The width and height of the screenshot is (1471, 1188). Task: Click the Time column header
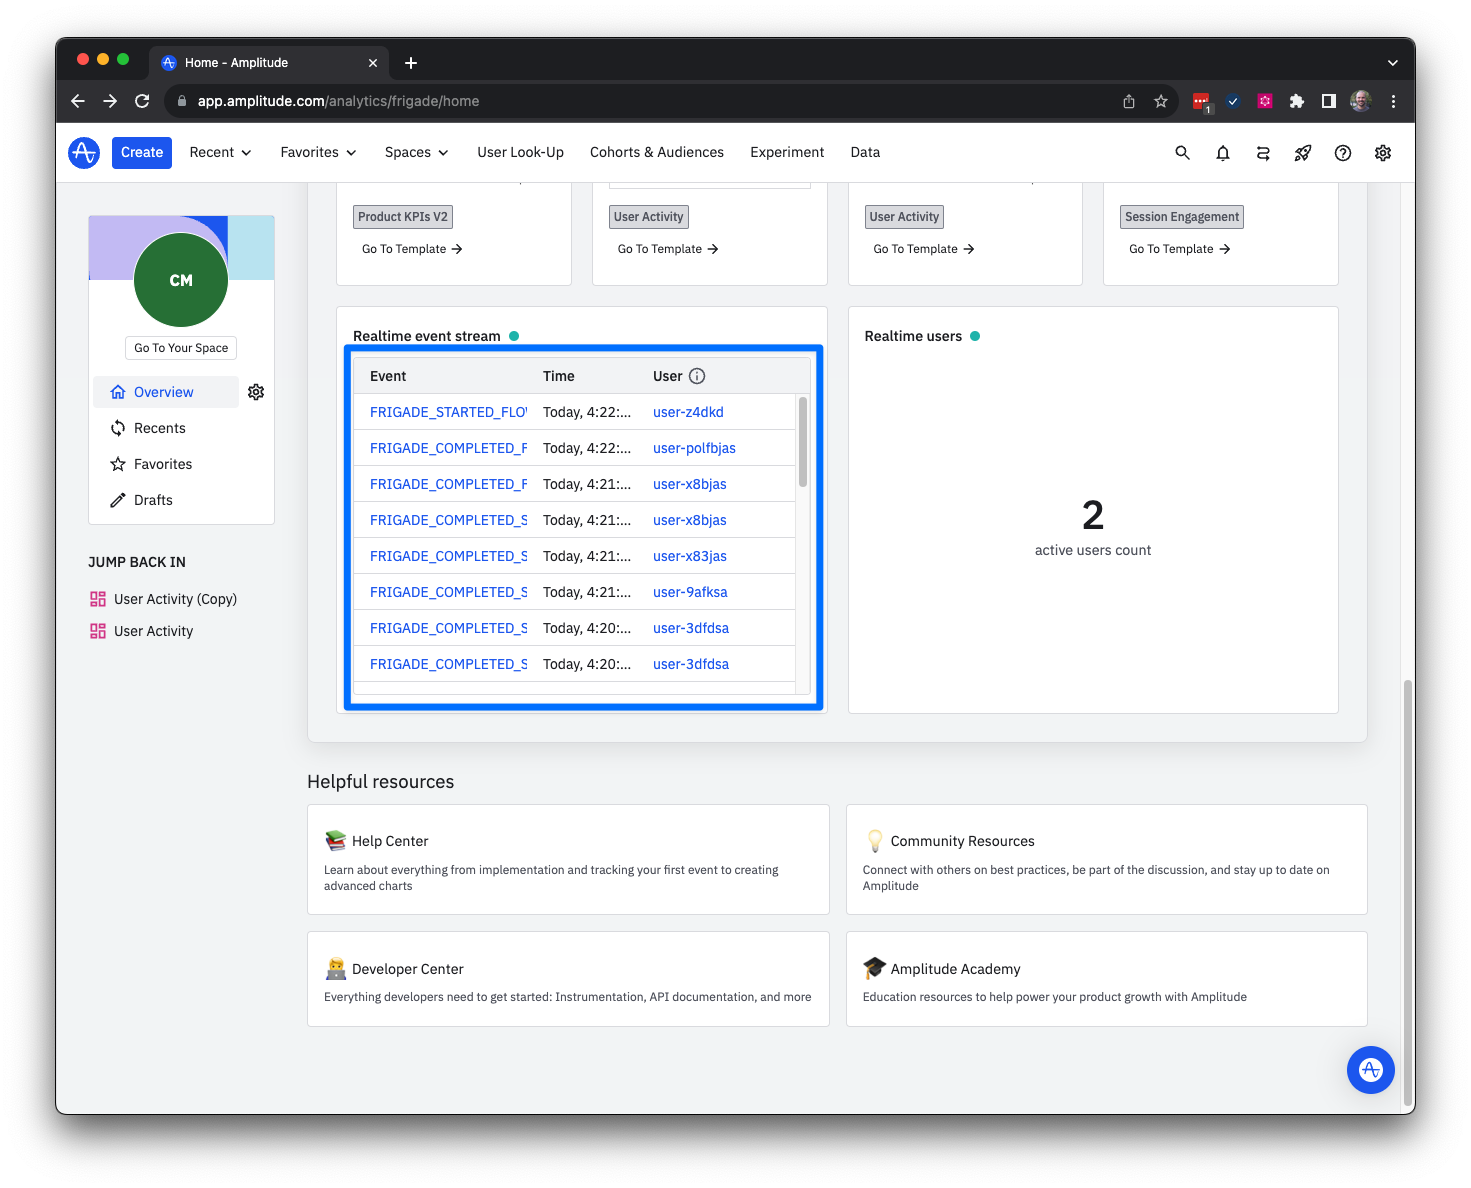(x=559, y=376)
